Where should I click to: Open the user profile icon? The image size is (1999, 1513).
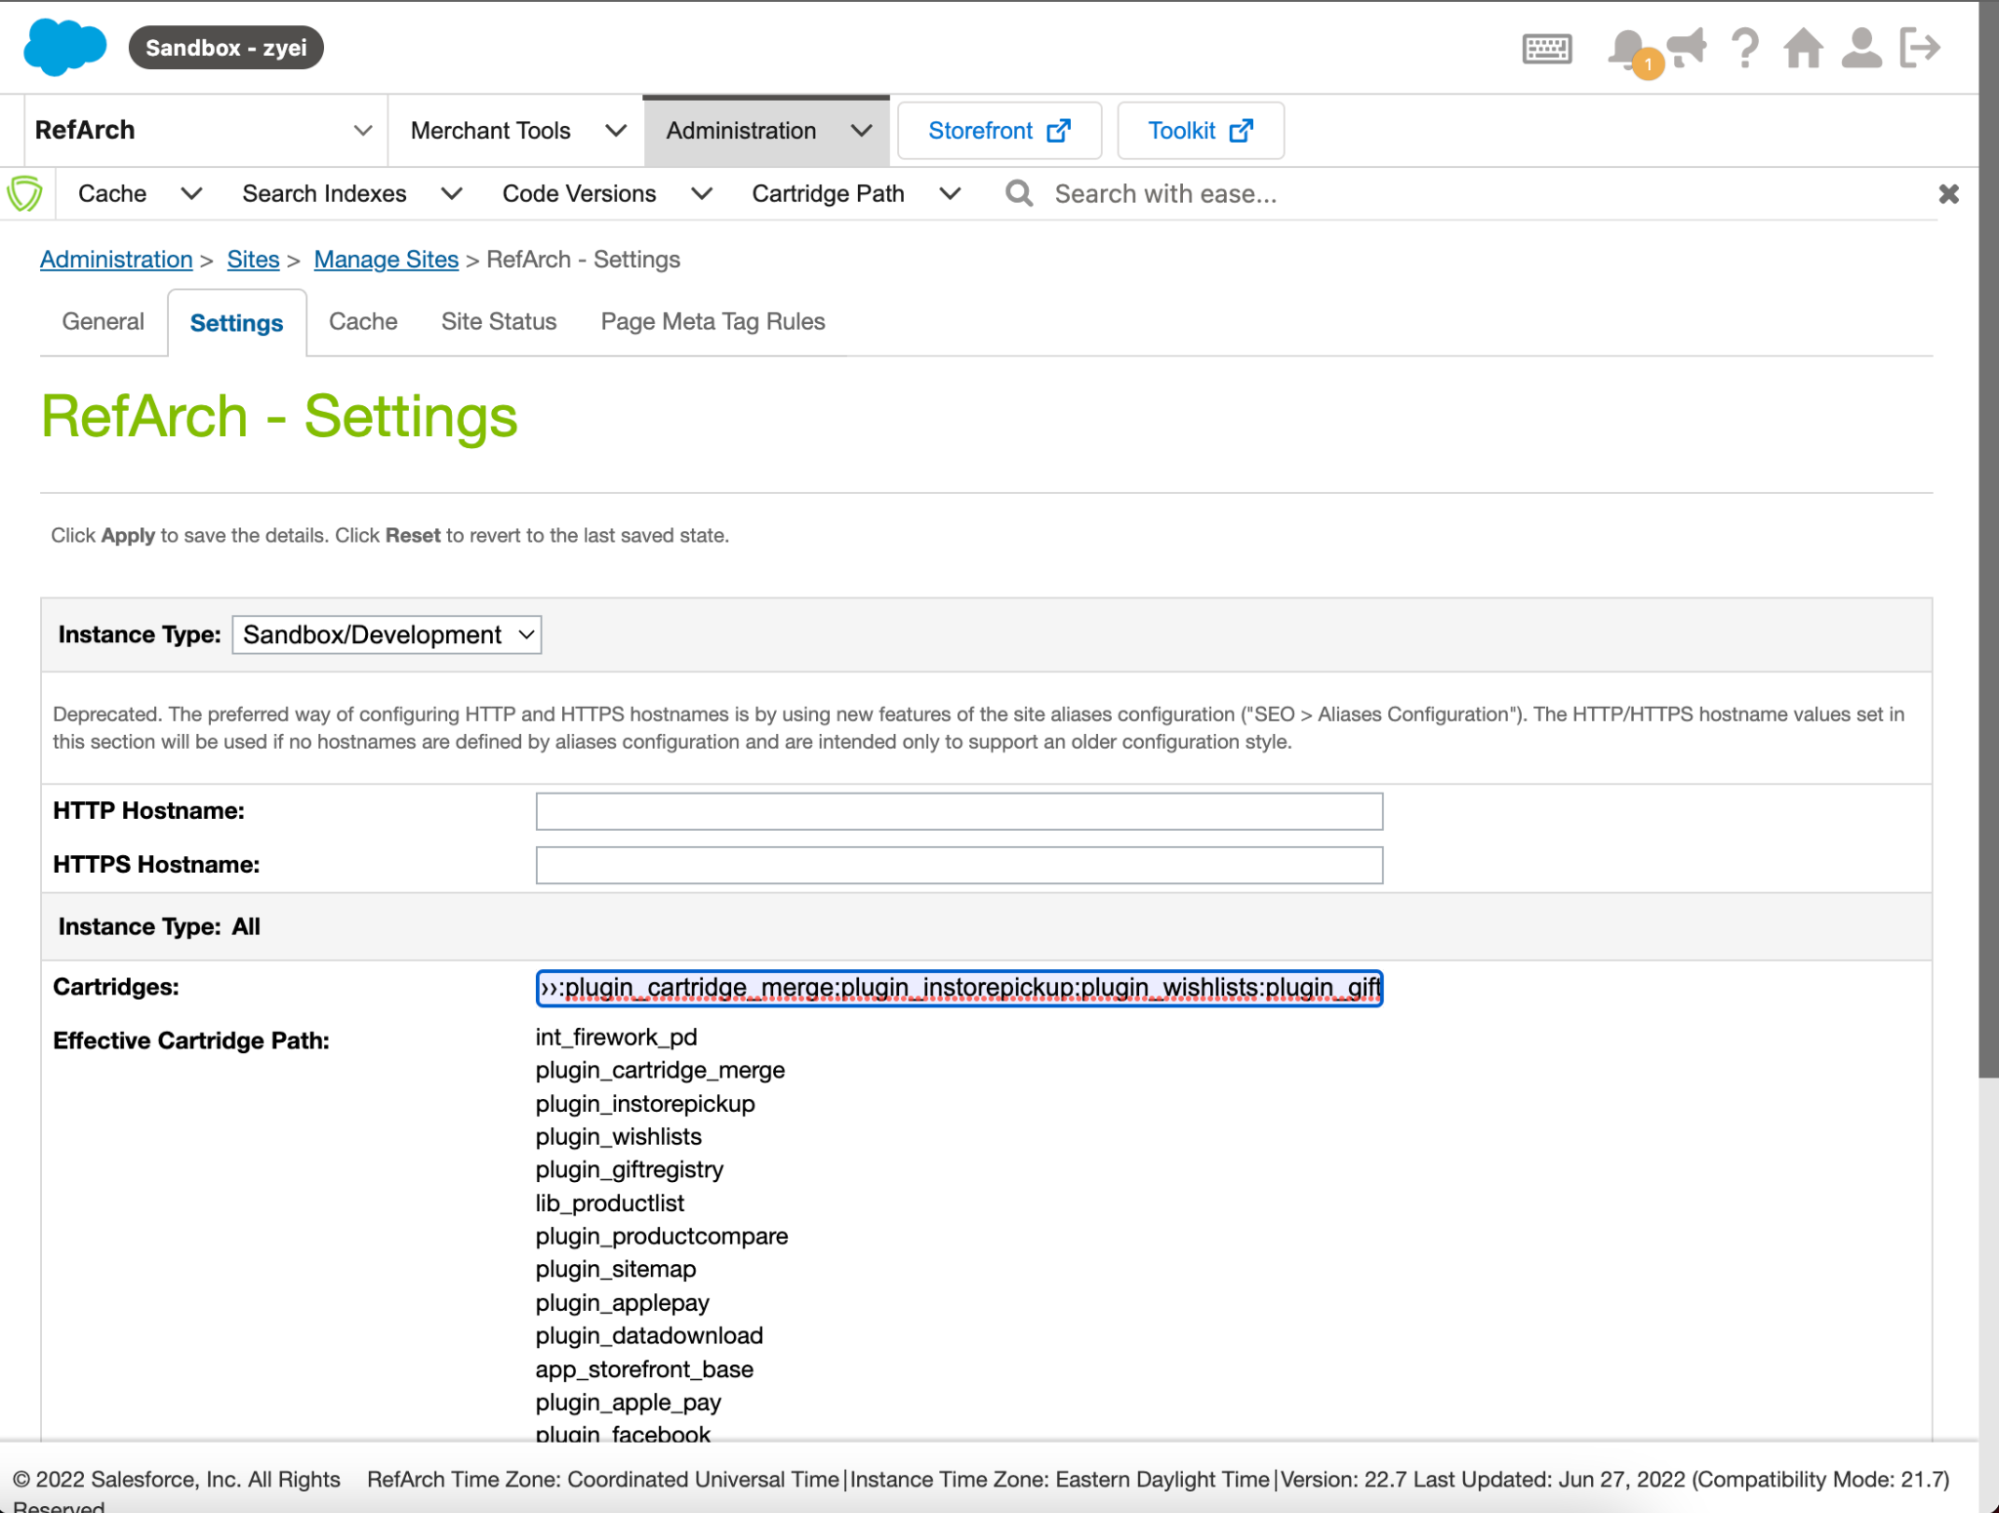click(1861, 48)
